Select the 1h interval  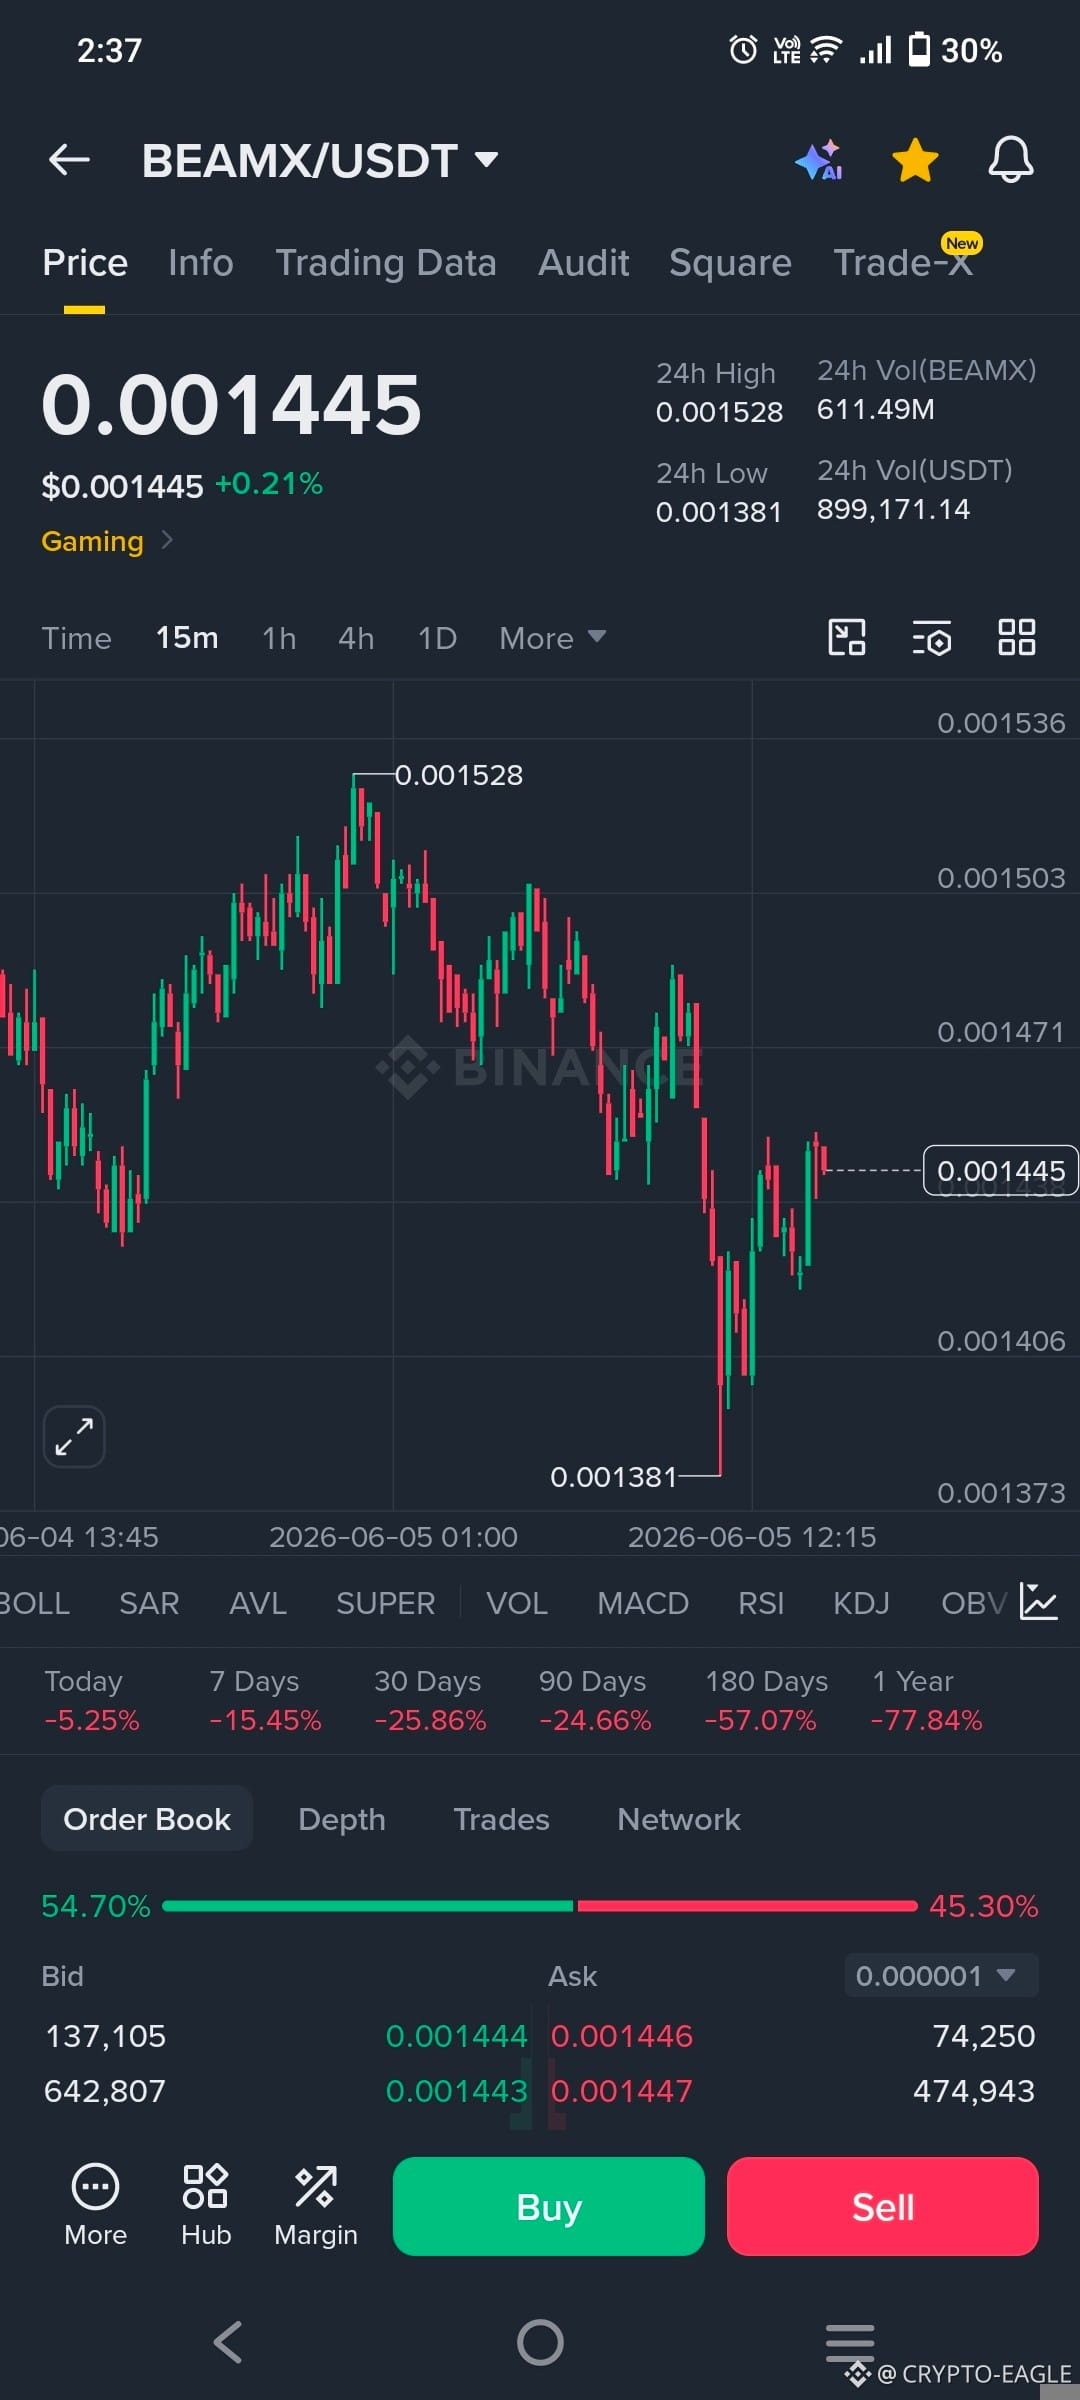[x=279, y=638]
